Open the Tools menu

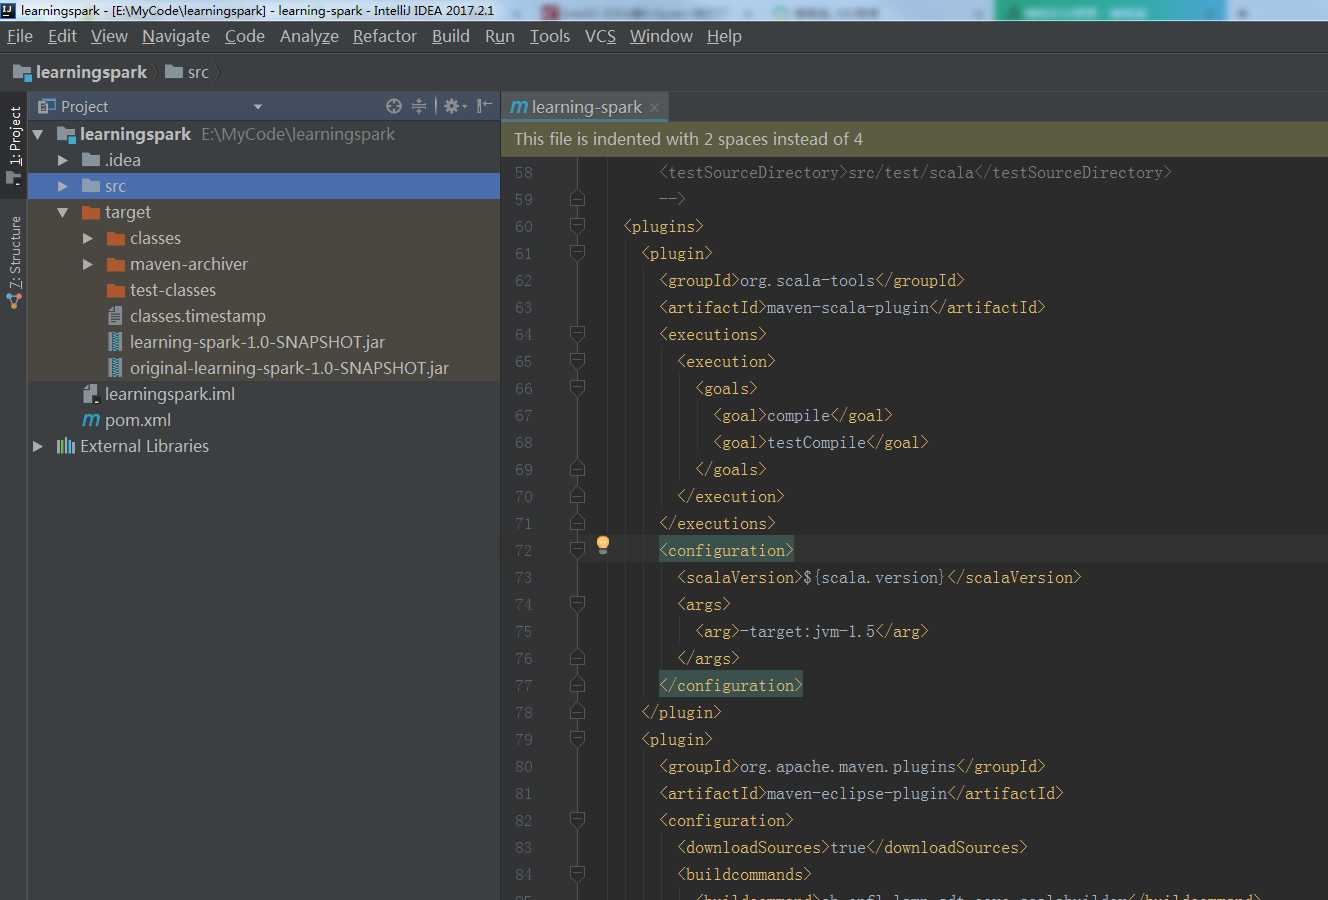click(x=550, y=36)
